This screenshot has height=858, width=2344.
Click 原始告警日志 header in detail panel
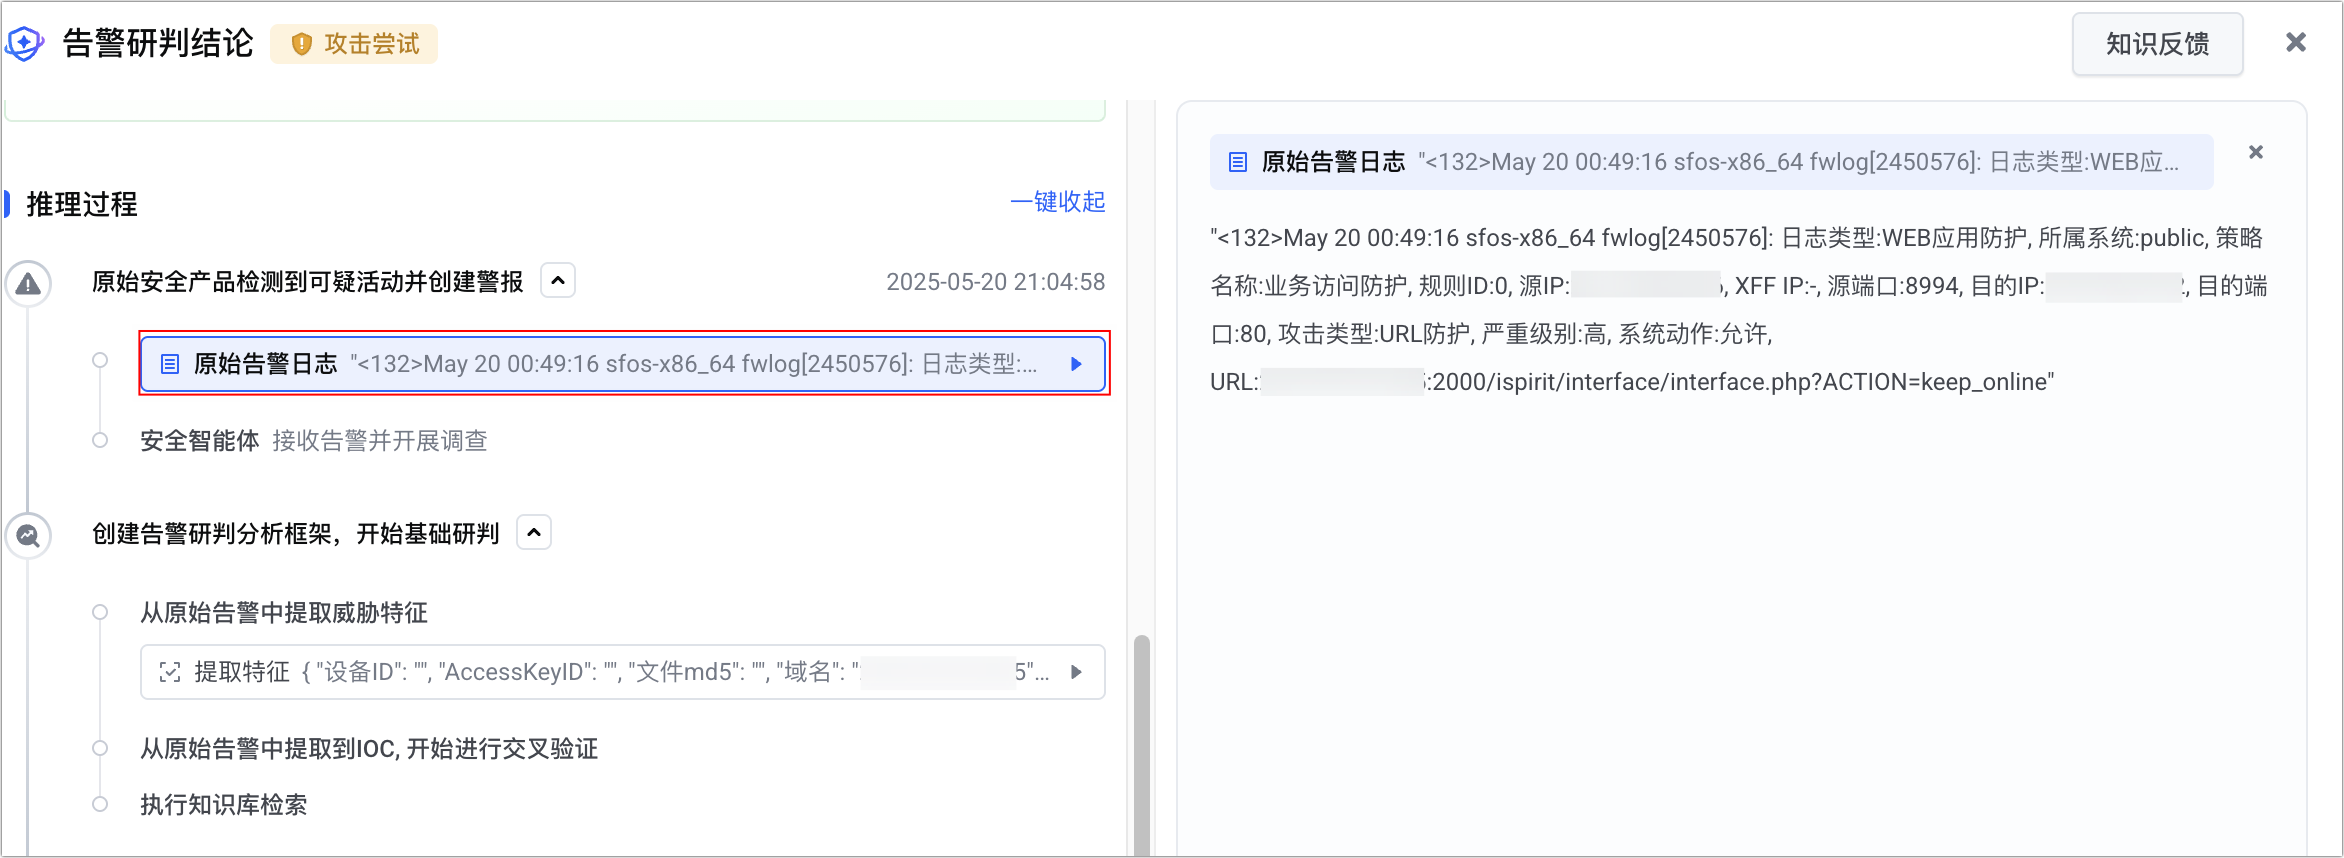tap(1711, 162)
